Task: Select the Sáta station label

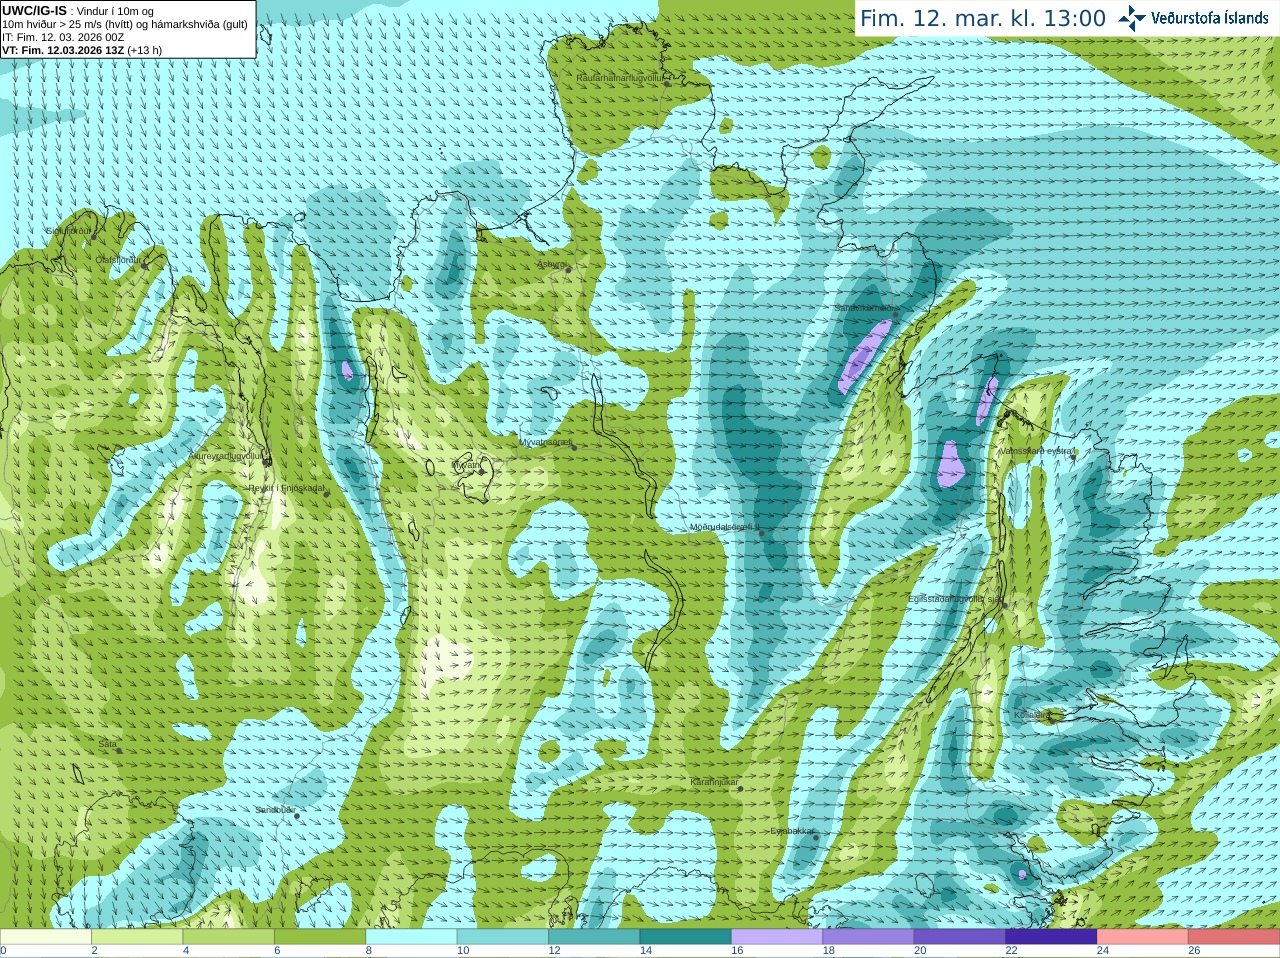Action: click(x=107, y=744)
